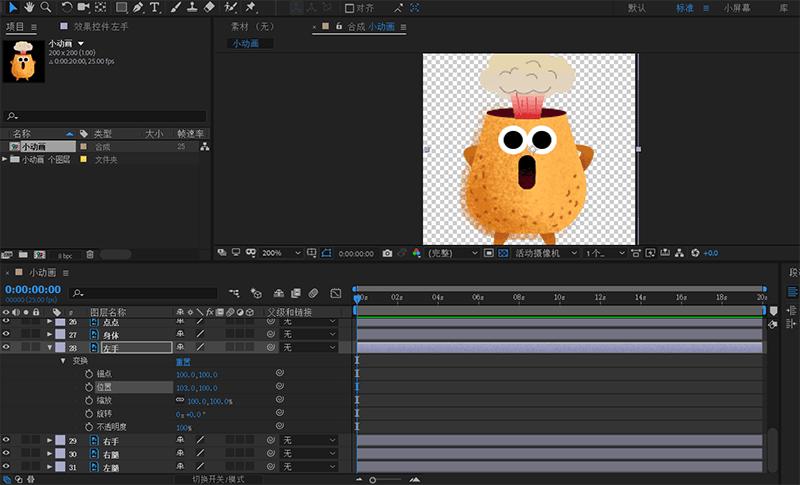Toggle the 对齐 snapping checkbox
800x485 pixels.
point(348,8)
